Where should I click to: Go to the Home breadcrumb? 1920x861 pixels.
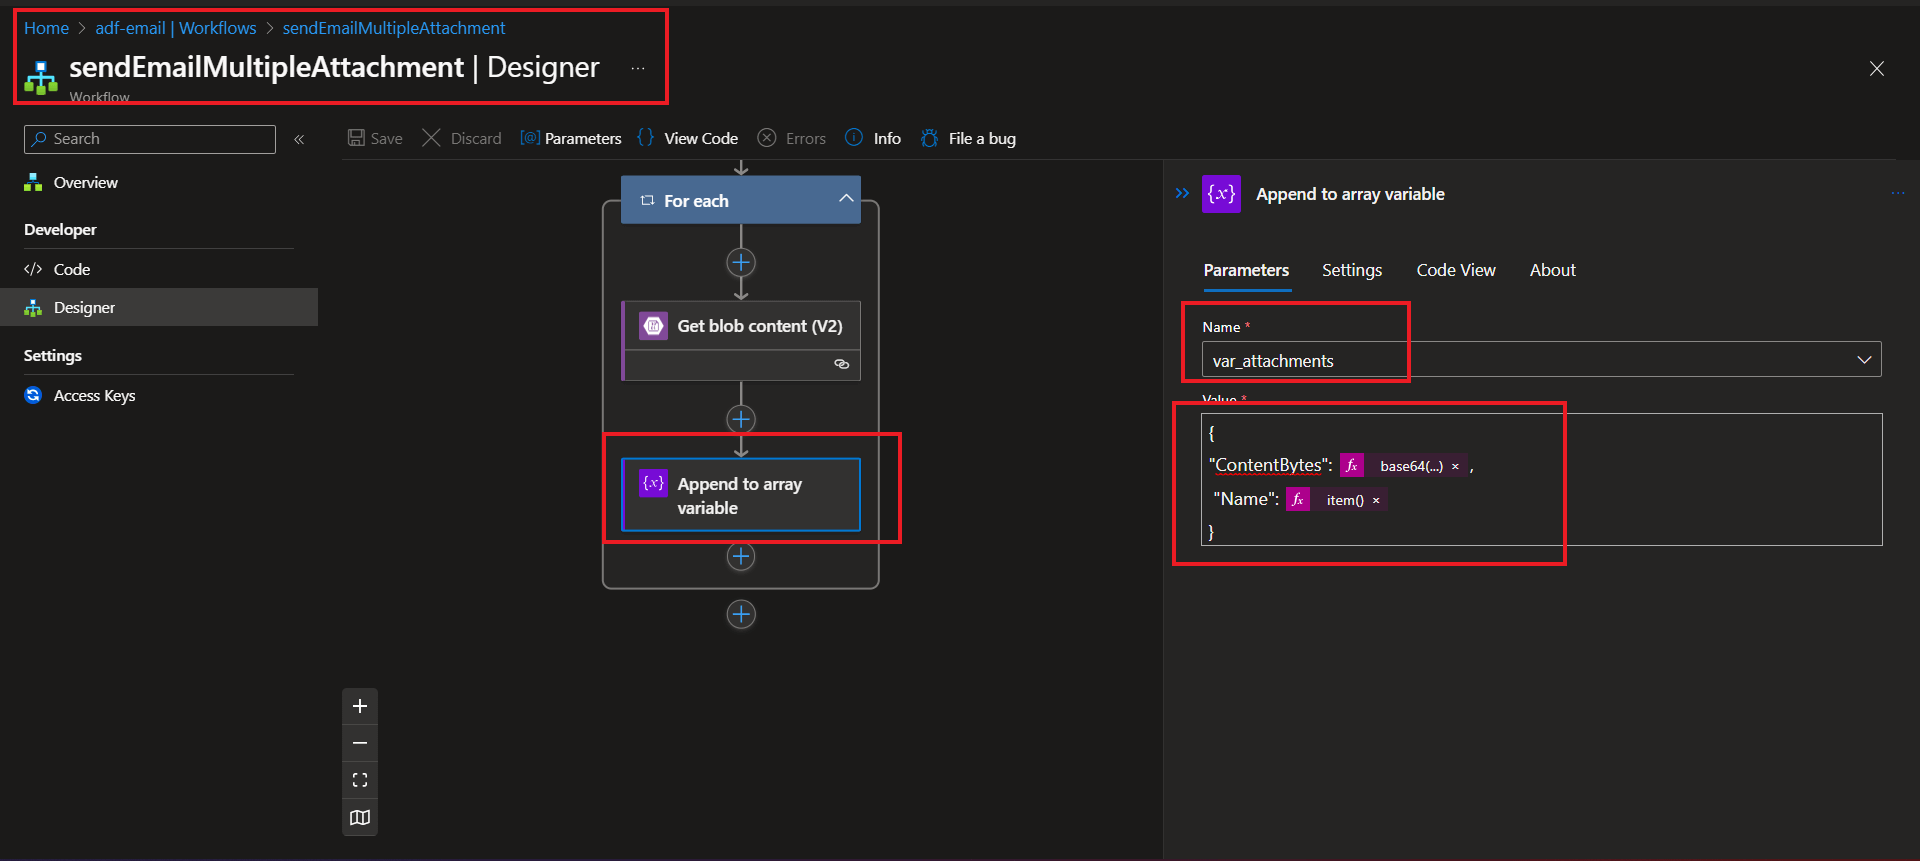(x=46, y=28)
